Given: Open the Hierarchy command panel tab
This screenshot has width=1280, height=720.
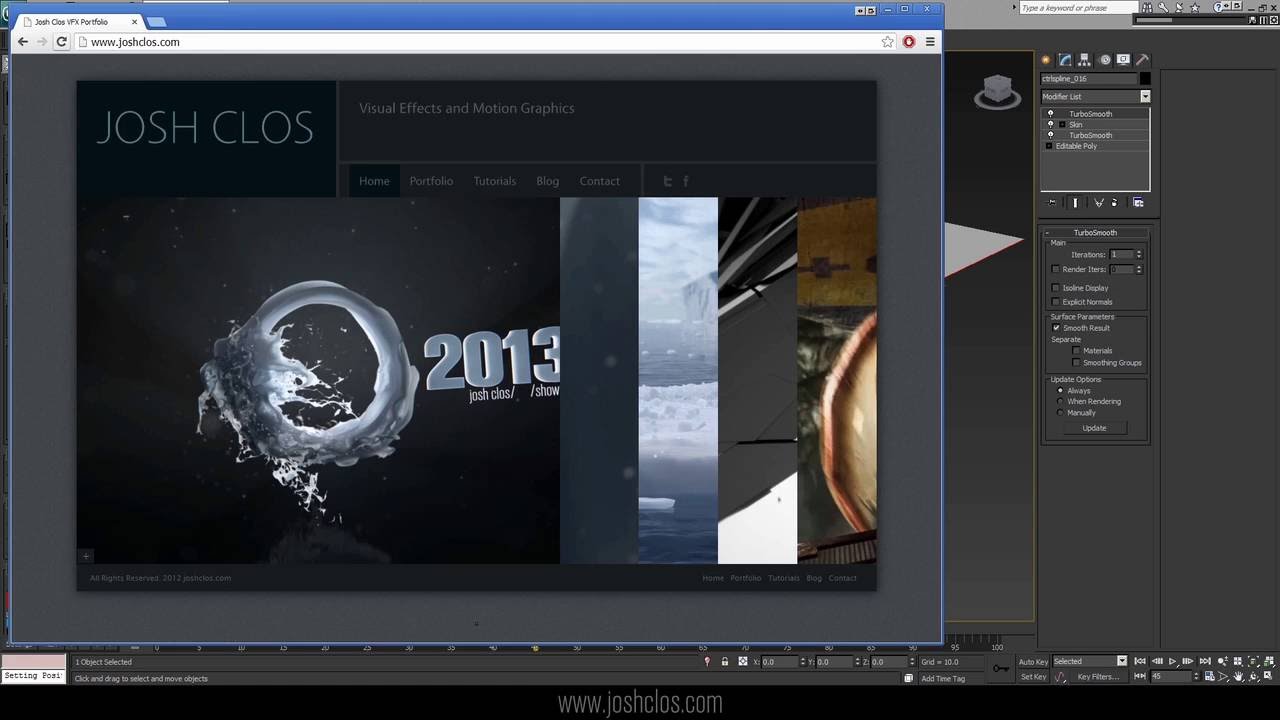Looking at the screenshot, I should pyautogui.click(x=1084, y=59).
